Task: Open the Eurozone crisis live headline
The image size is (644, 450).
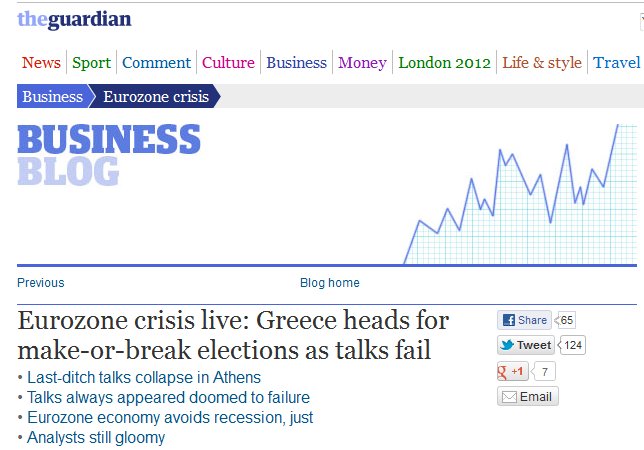Action: click(233, 336)
